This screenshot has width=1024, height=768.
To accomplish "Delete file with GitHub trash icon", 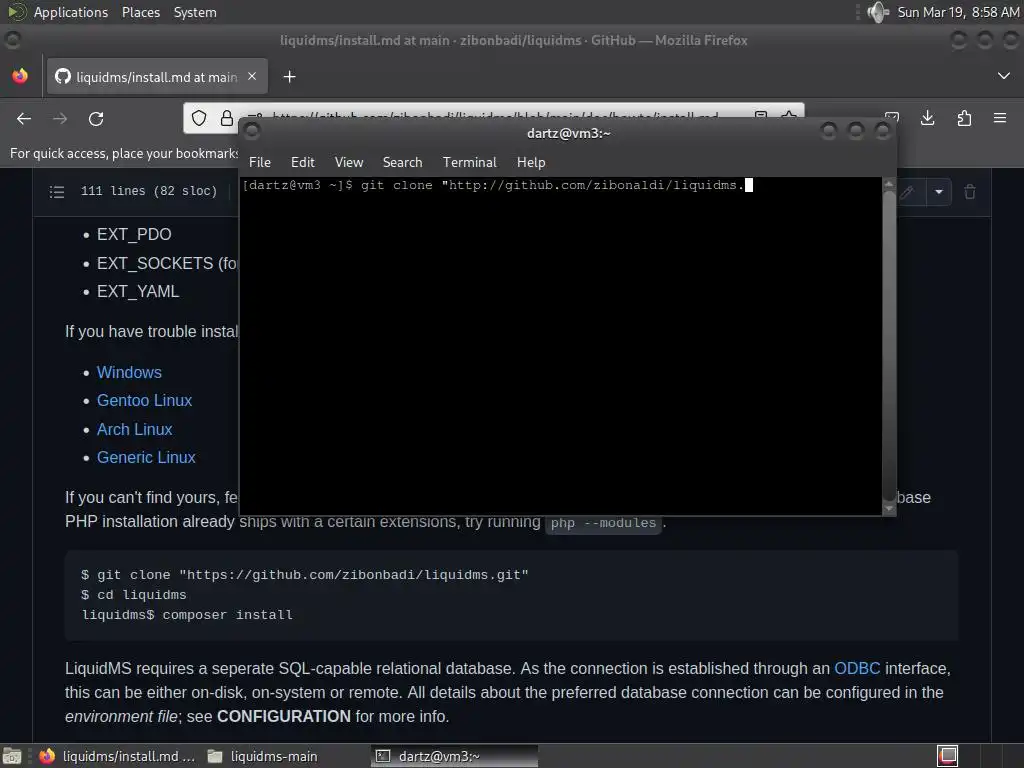I will 970,192.
